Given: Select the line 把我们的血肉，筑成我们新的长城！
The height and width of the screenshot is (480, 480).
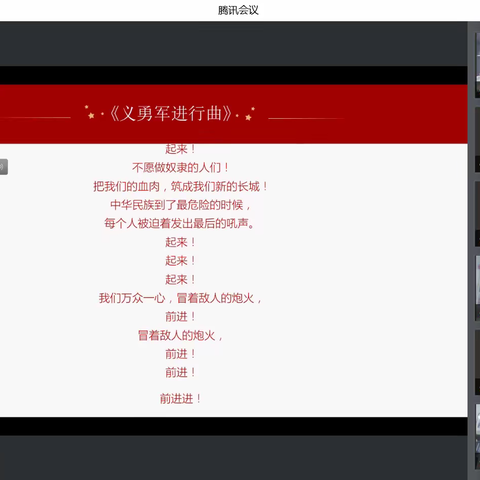Looking at the screenshot, I should pyautogui.click(x=180, y=186).
